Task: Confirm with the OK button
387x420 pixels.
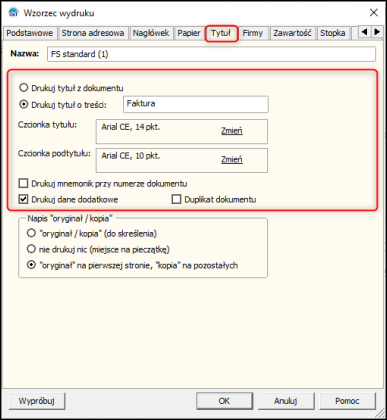Action: click(224, 401)
